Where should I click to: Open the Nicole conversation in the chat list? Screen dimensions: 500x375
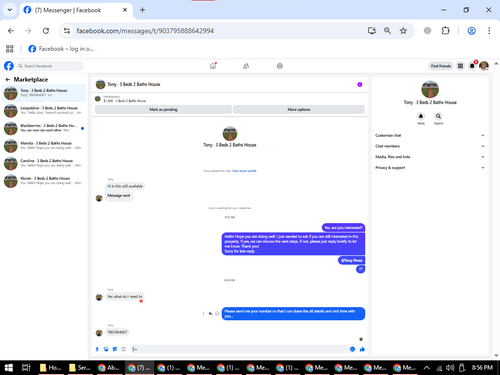pos(44,181)
